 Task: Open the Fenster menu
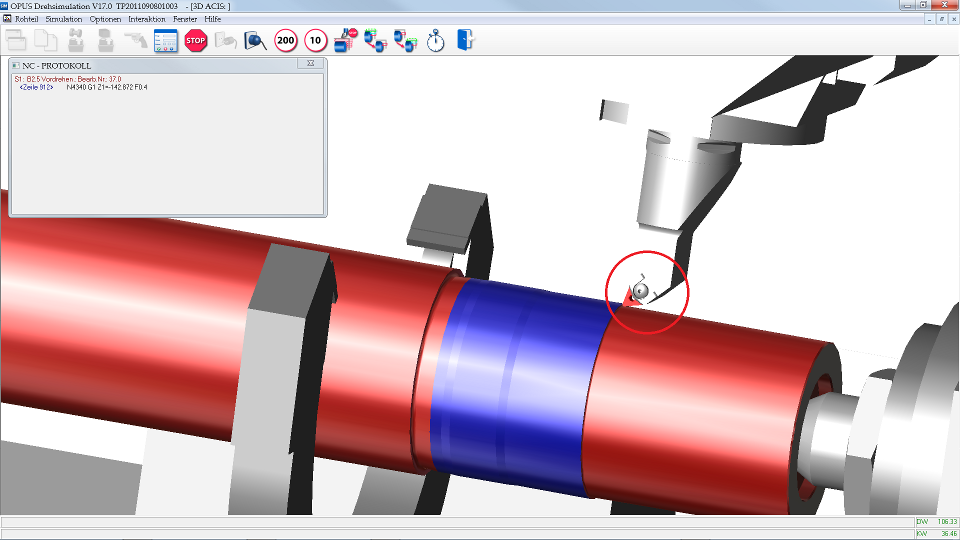(185, 19)
